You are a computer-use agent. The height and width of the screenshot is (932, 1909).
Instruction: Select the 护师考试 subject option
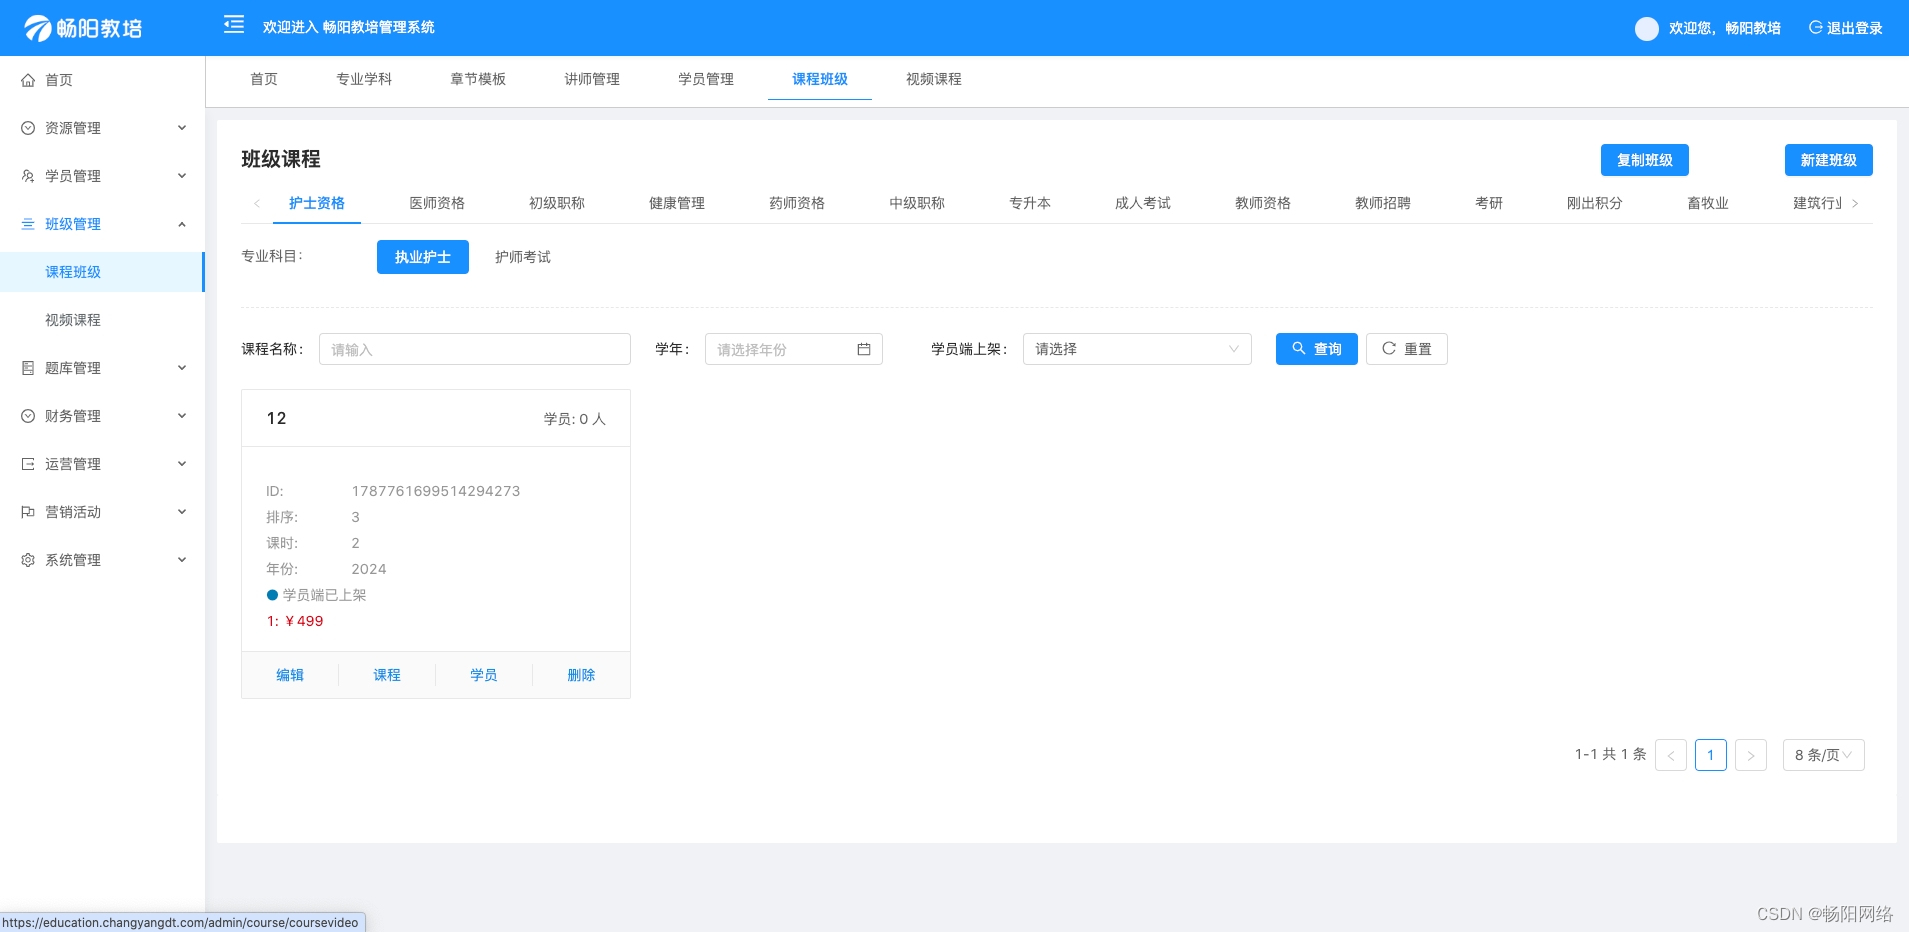(x=523, y=257)
